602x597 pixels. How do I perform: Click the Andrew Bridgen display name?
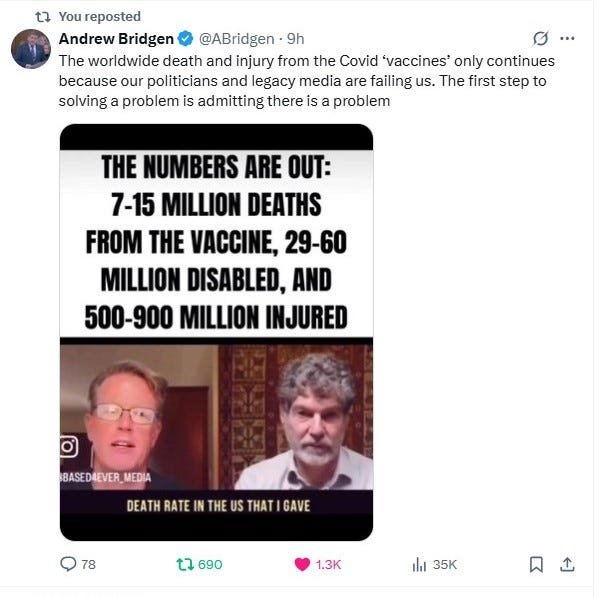(116, 39)
